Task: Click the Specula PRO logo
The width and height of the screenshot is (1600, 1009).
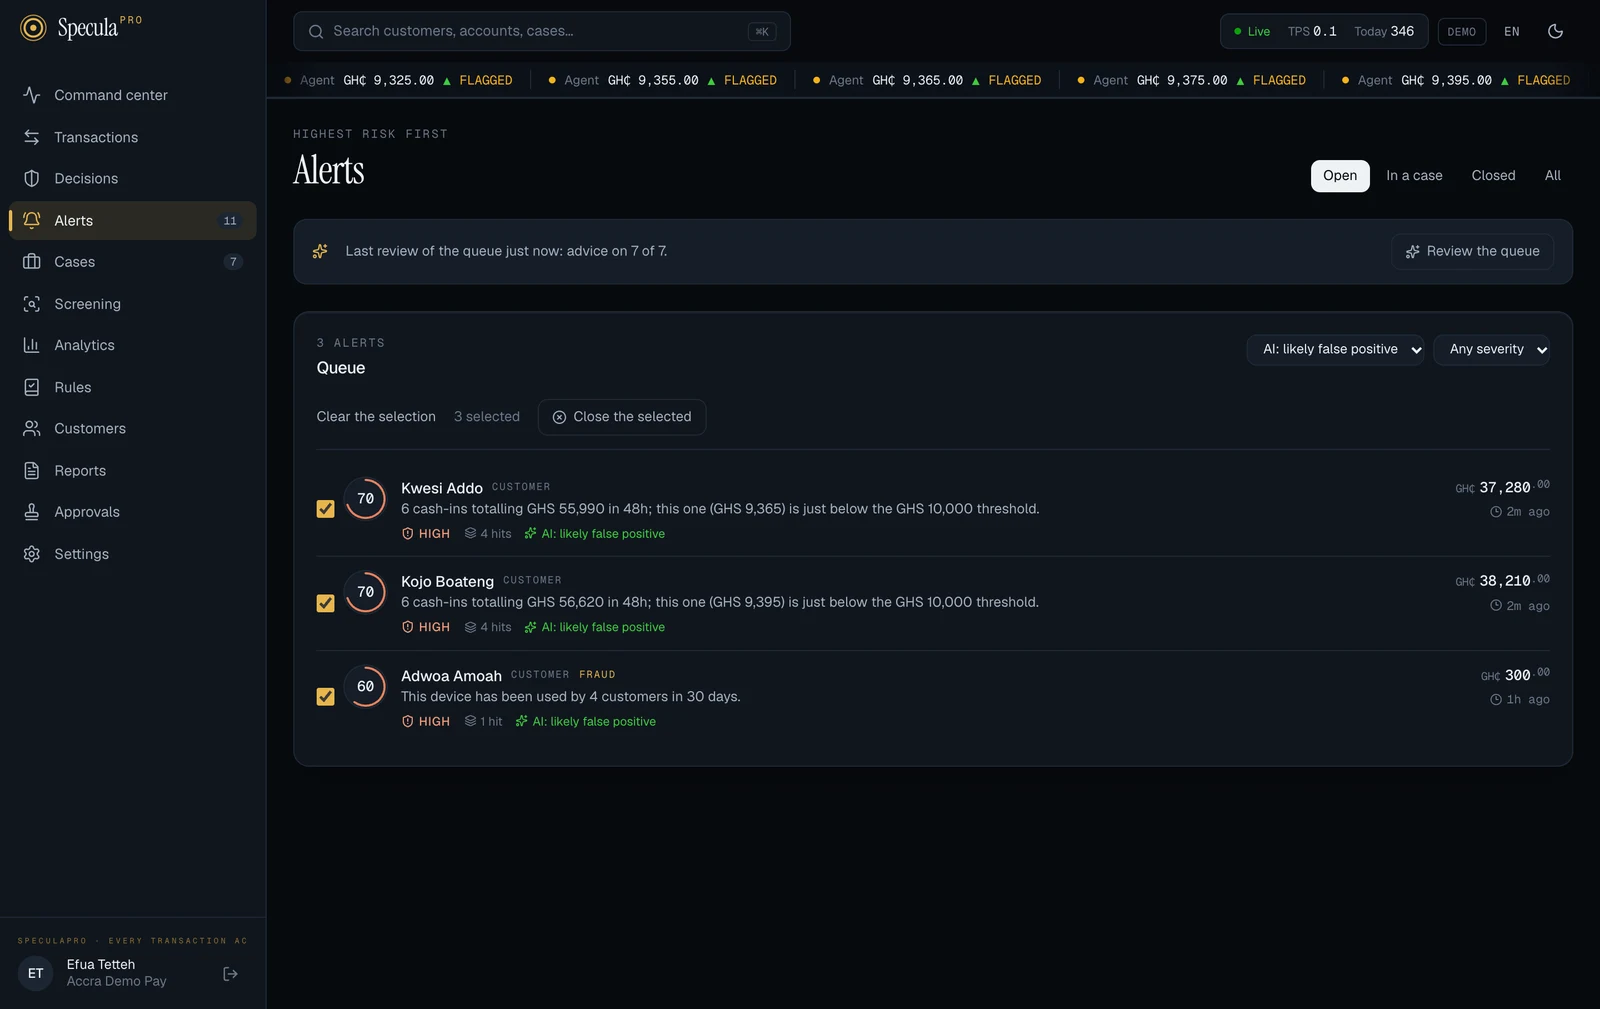Action: [x=81, y=27]
